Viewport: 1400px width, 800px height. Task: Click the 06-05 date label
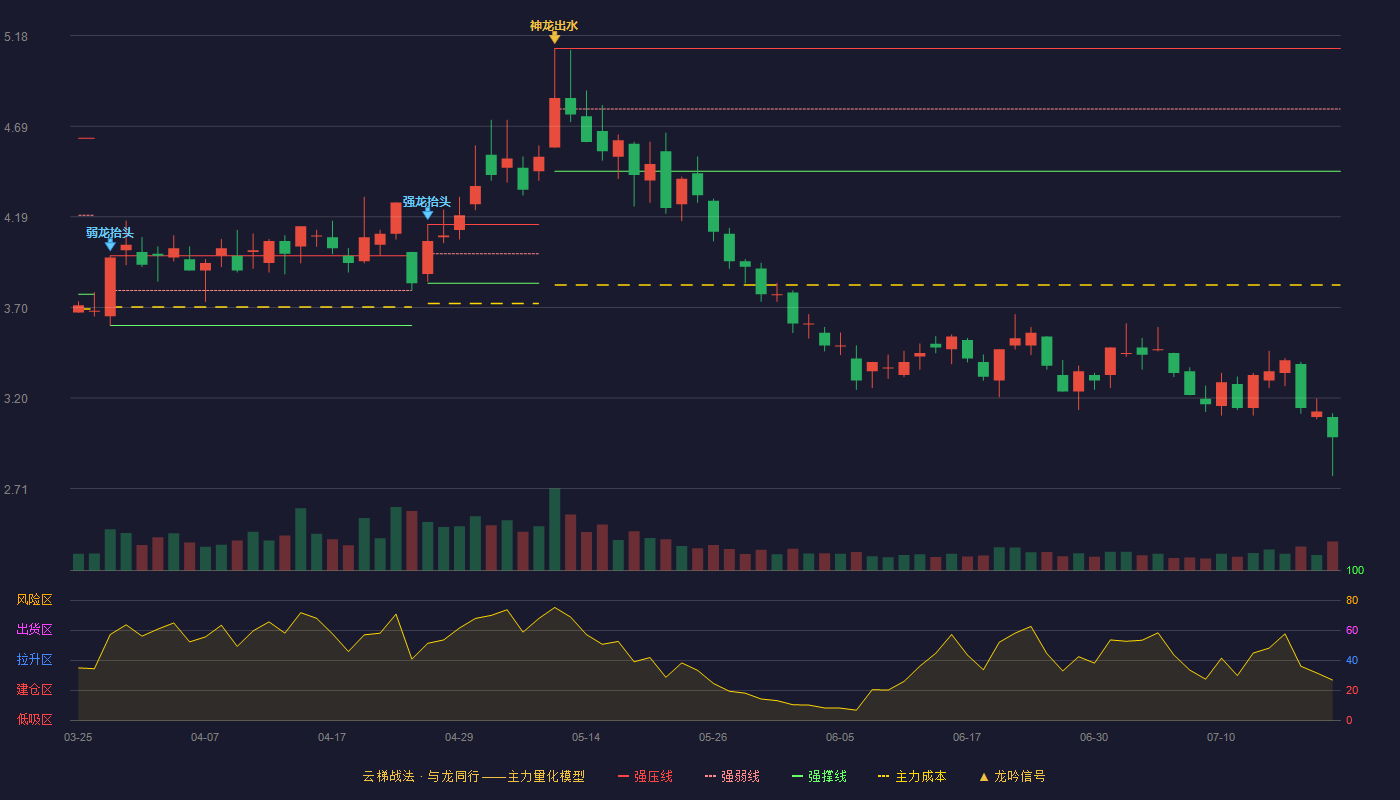pyautogui.click(x=840, y=737)
